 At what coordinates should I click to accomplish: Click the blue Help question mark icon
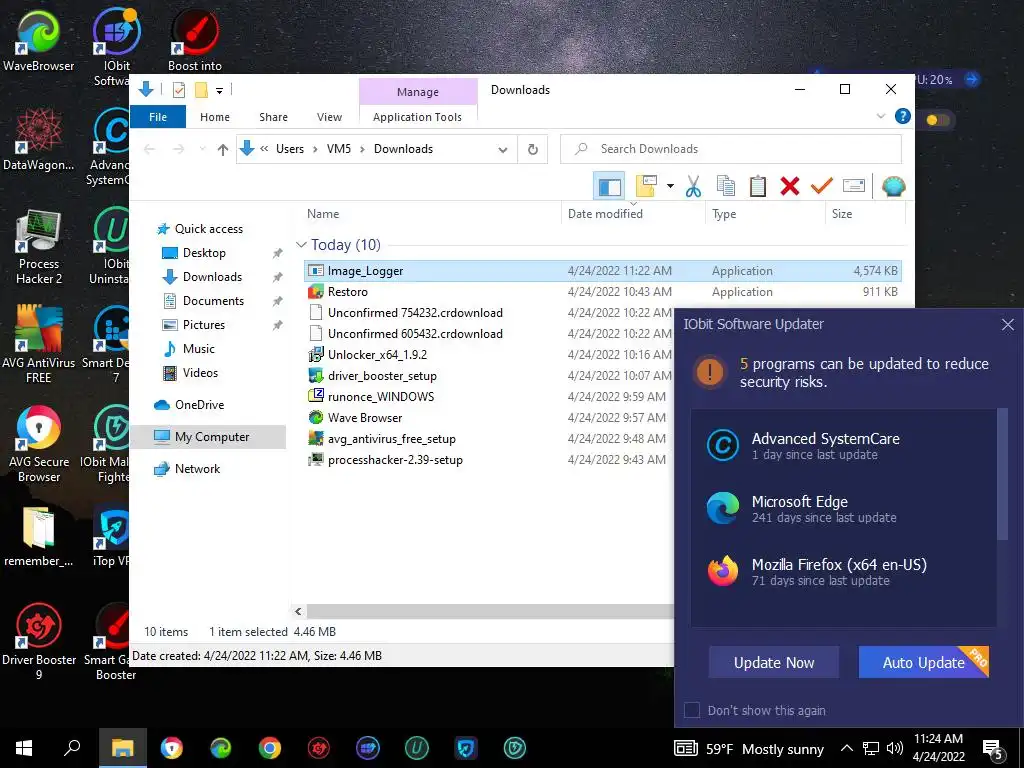(x=903, y=116)
